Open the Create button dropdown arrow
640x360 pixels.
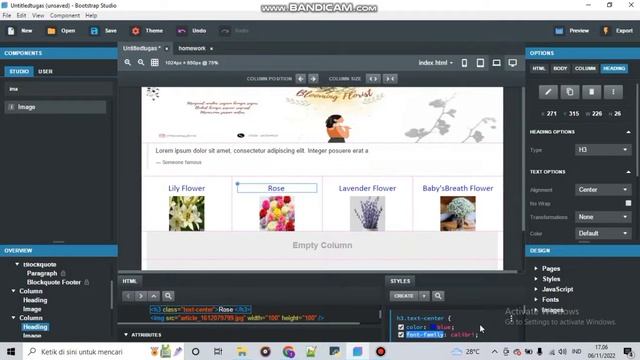(424, 296)
